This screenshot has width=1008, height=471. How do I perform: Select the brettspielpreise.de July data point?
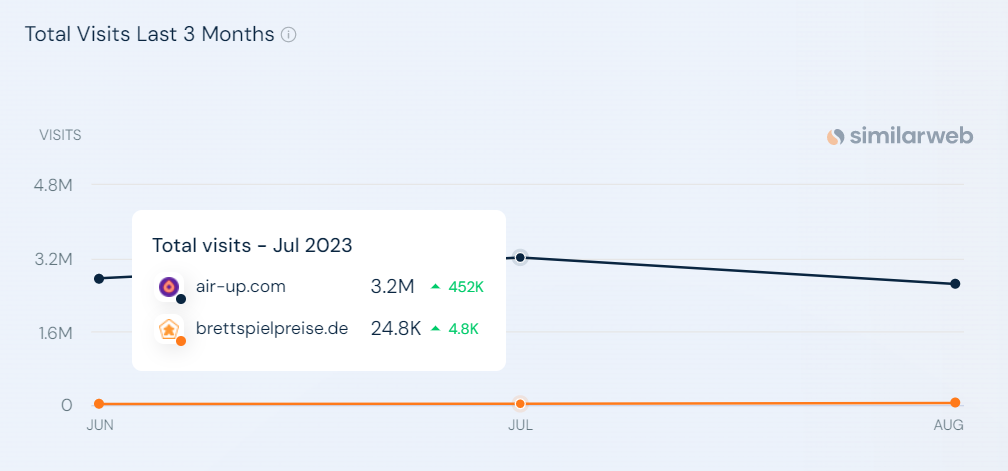click(520, 404)
